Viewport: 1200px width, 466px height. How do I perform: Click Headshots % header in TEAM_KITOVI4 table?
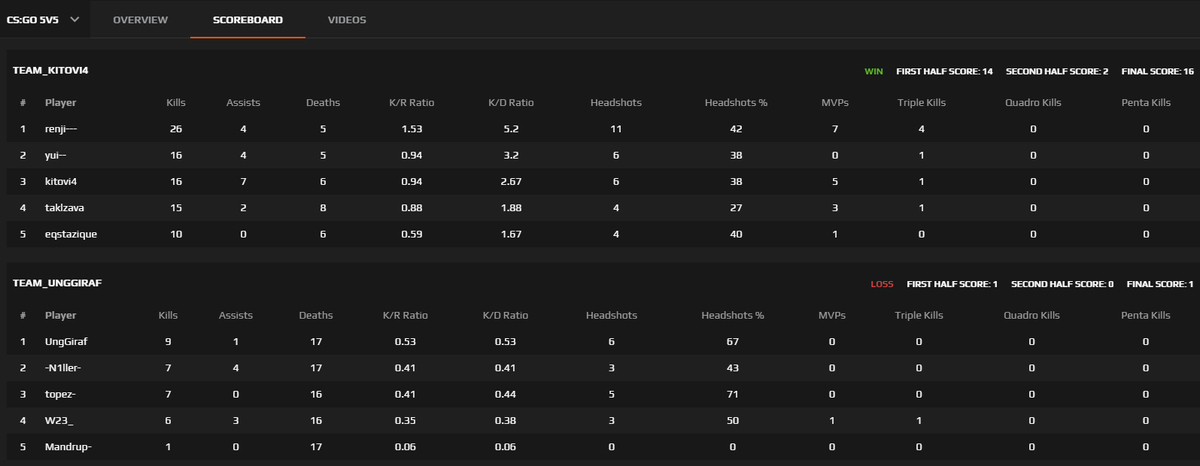[x=735, y=103]
